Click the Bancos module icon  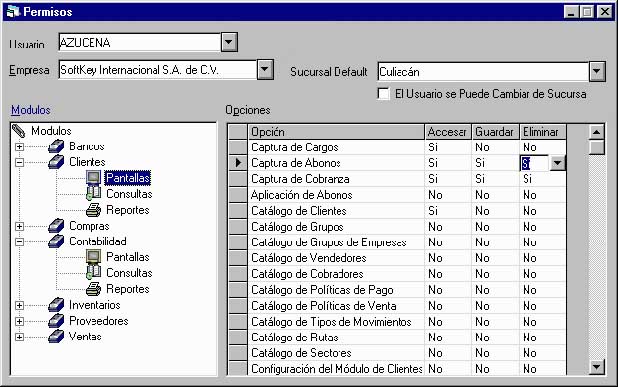coord(56,147)
